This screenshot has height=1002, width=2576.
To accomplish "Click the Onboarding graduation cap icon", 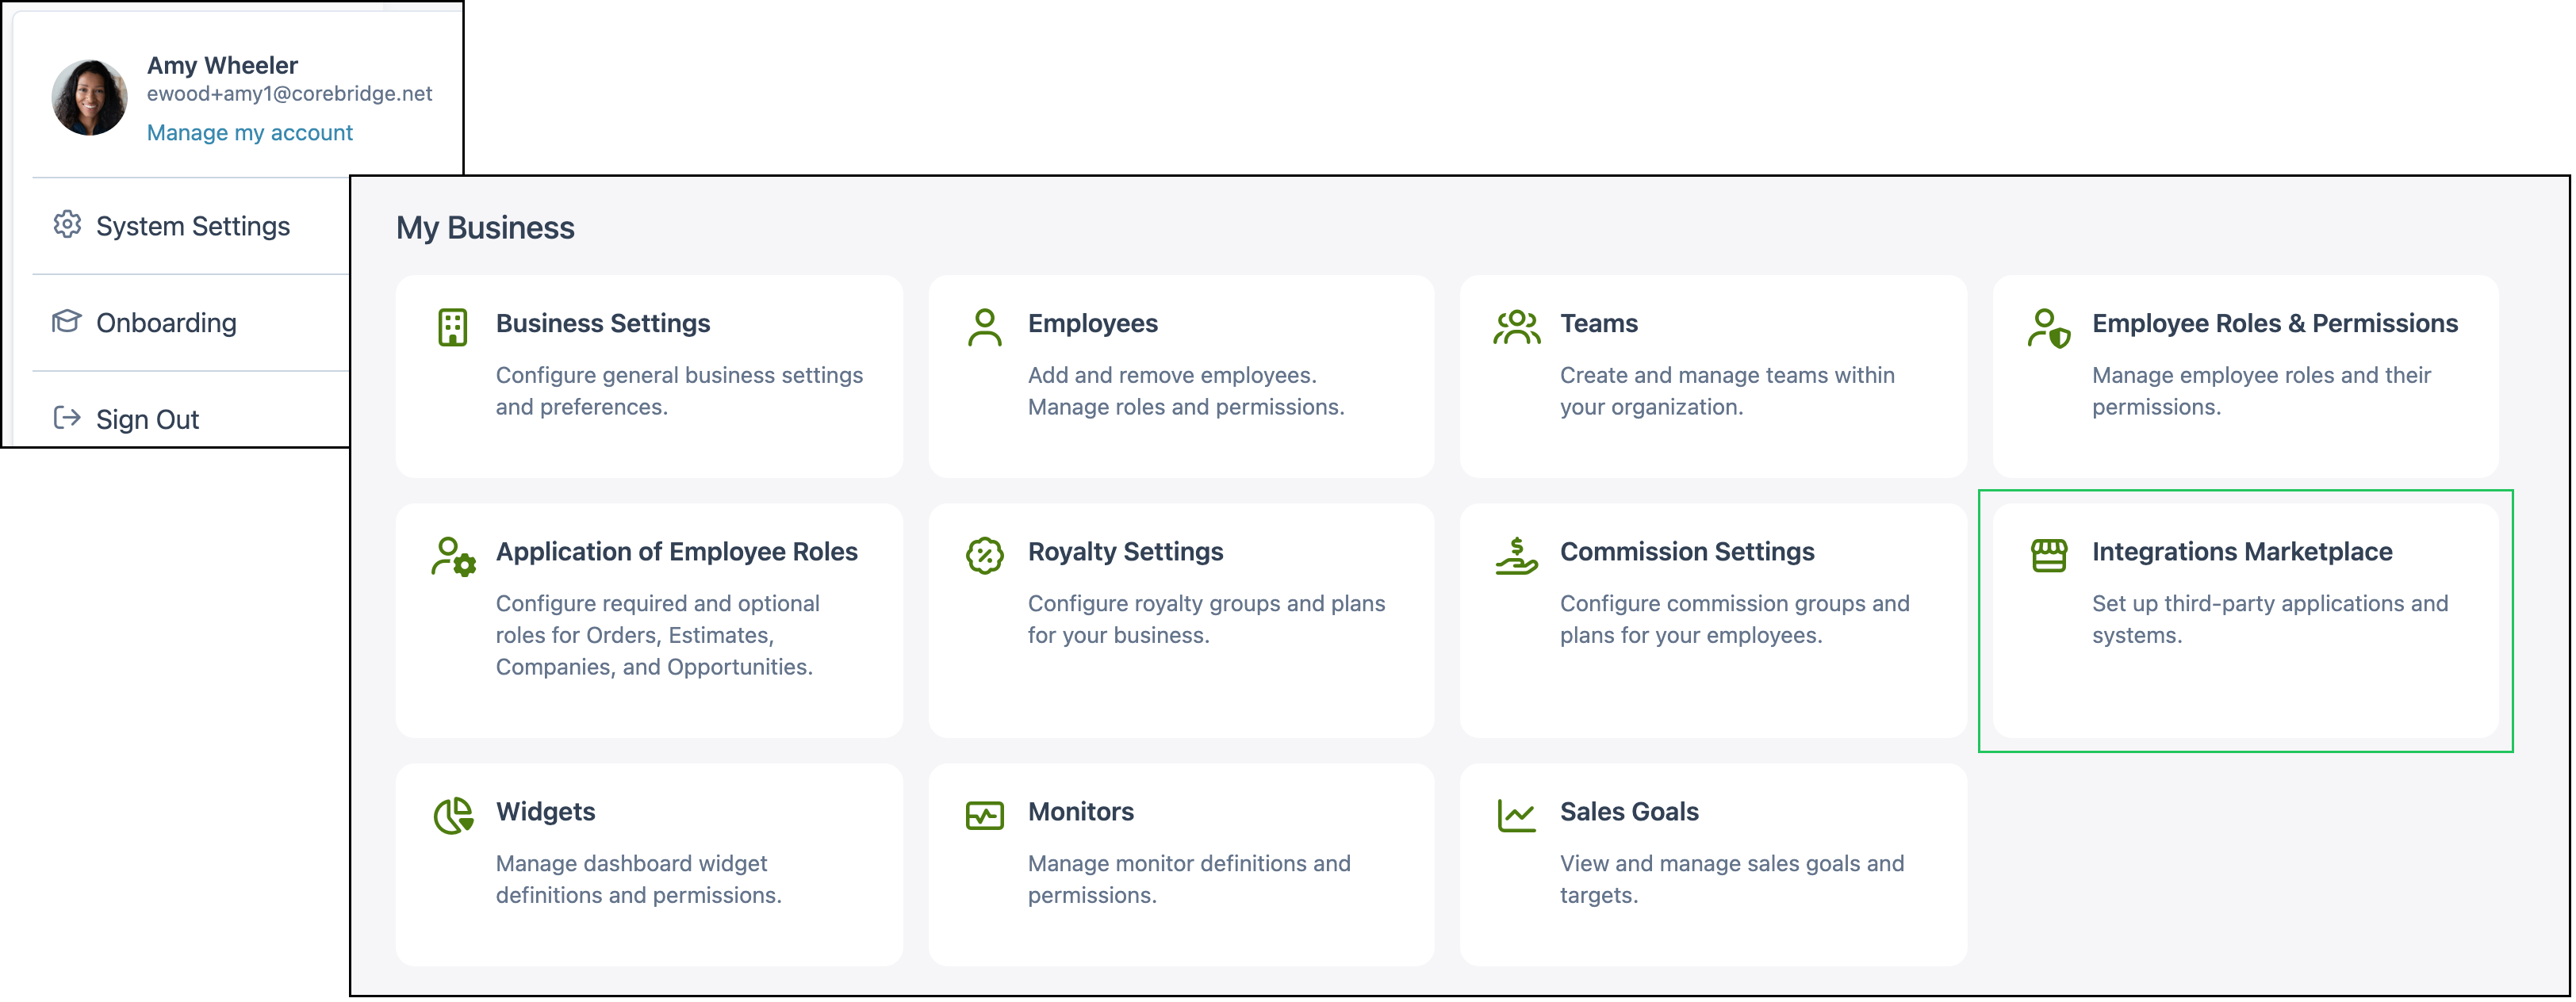I will tap(67, 321).
